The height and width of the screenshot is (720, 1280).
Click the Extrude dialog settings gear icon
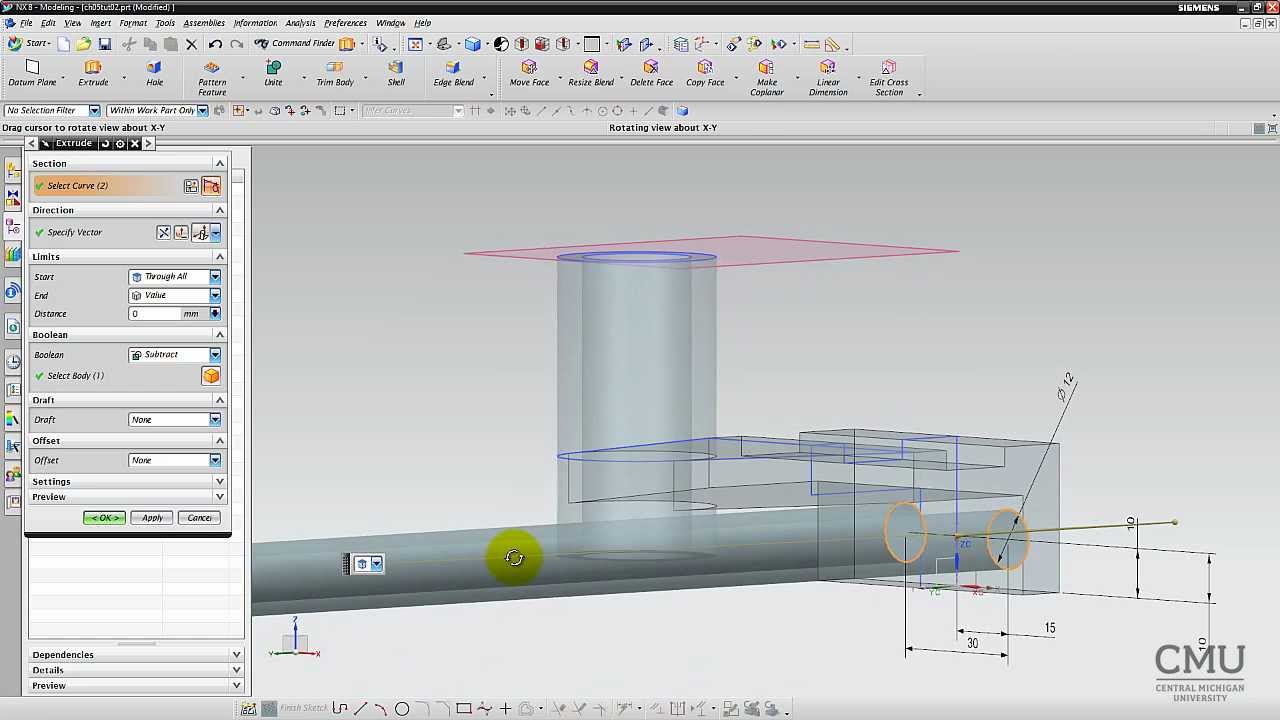point(120,144)
